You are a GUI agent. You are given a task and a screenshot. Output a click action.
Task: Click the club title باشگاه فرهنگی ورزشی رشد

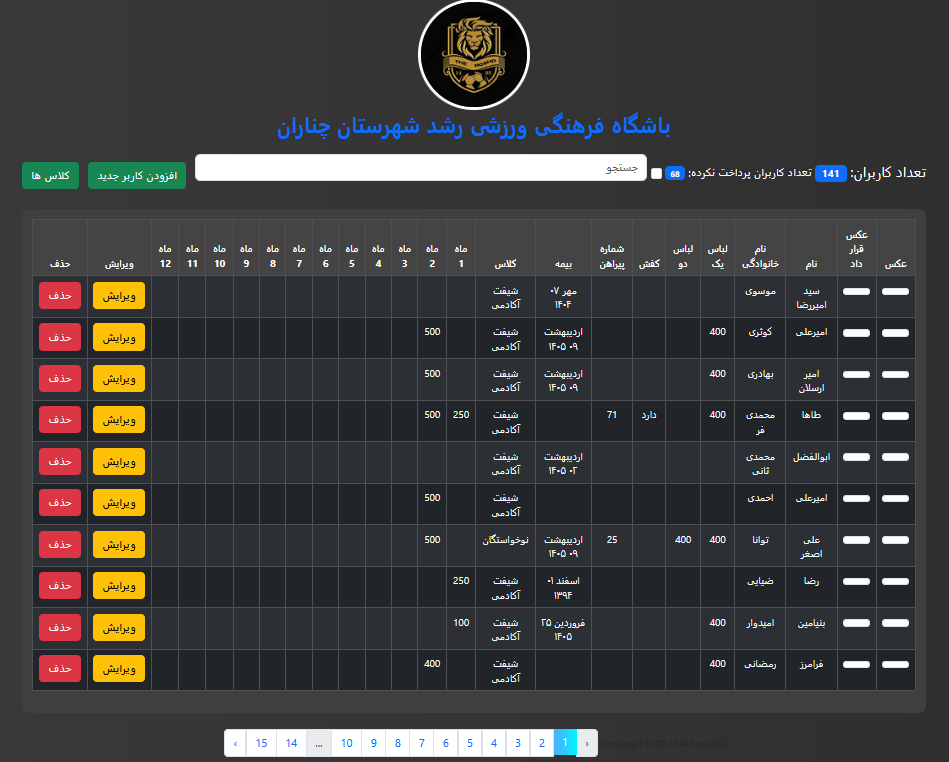click(474, 127)
